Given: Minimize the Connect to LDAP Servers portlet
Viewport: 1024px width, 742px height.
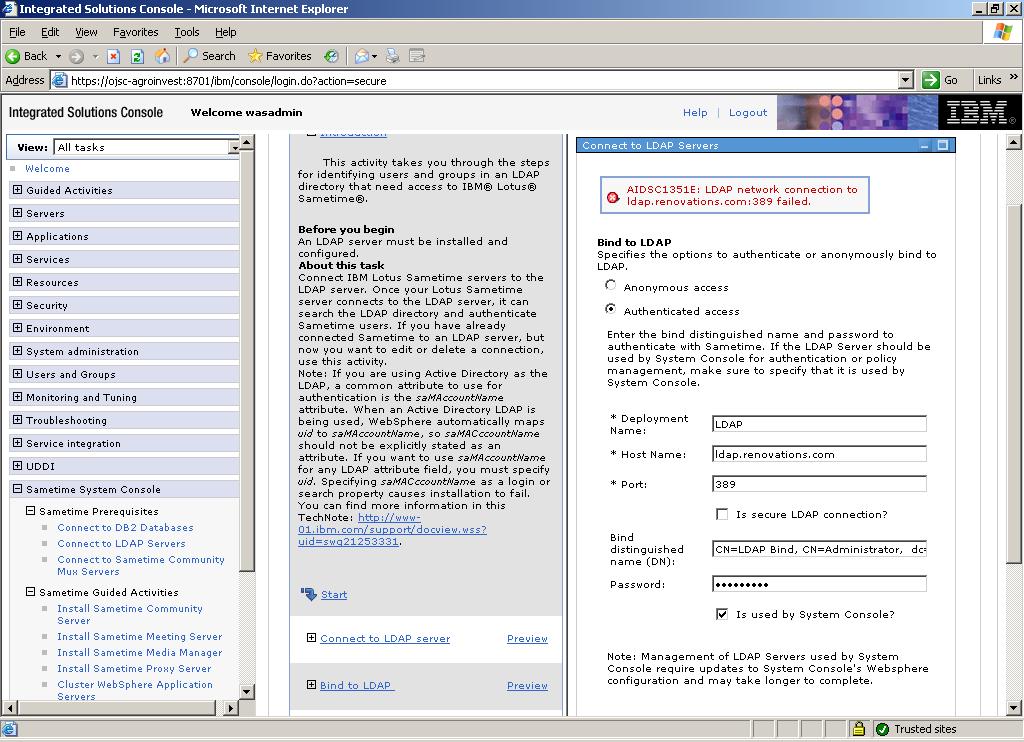Looking at the screenshot, I should 924,145.
